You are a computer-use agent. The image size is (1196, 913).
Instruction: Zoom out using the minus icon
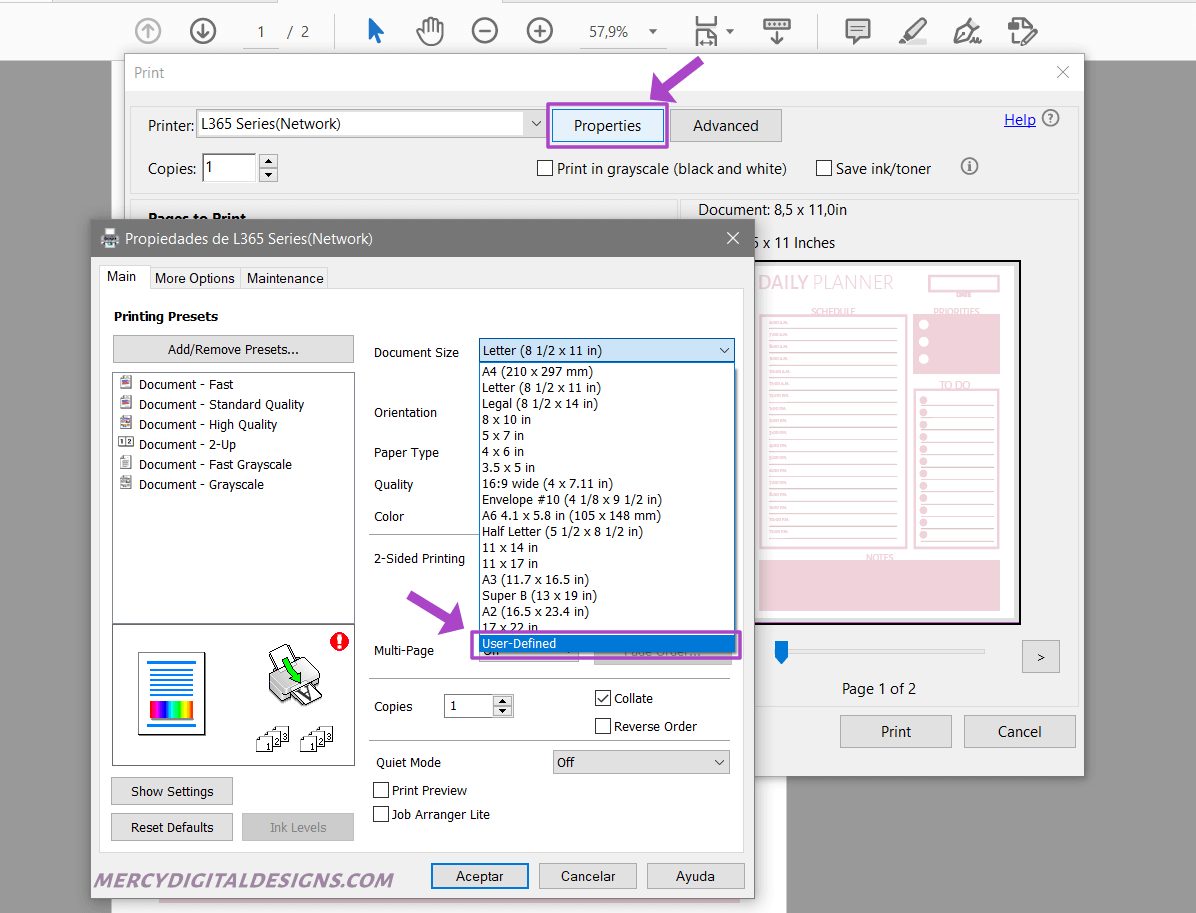click(484, 30)
